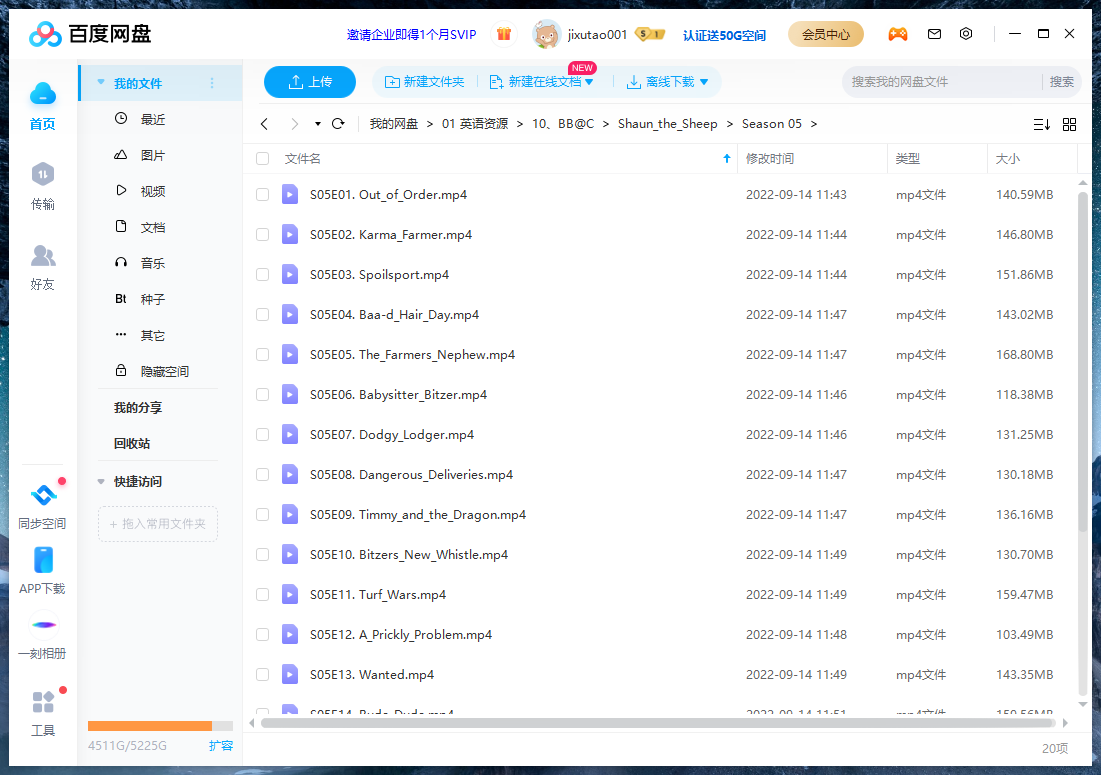Select 视频 in the sidebar
This screenshot has width=1101, height=775.
160,191
